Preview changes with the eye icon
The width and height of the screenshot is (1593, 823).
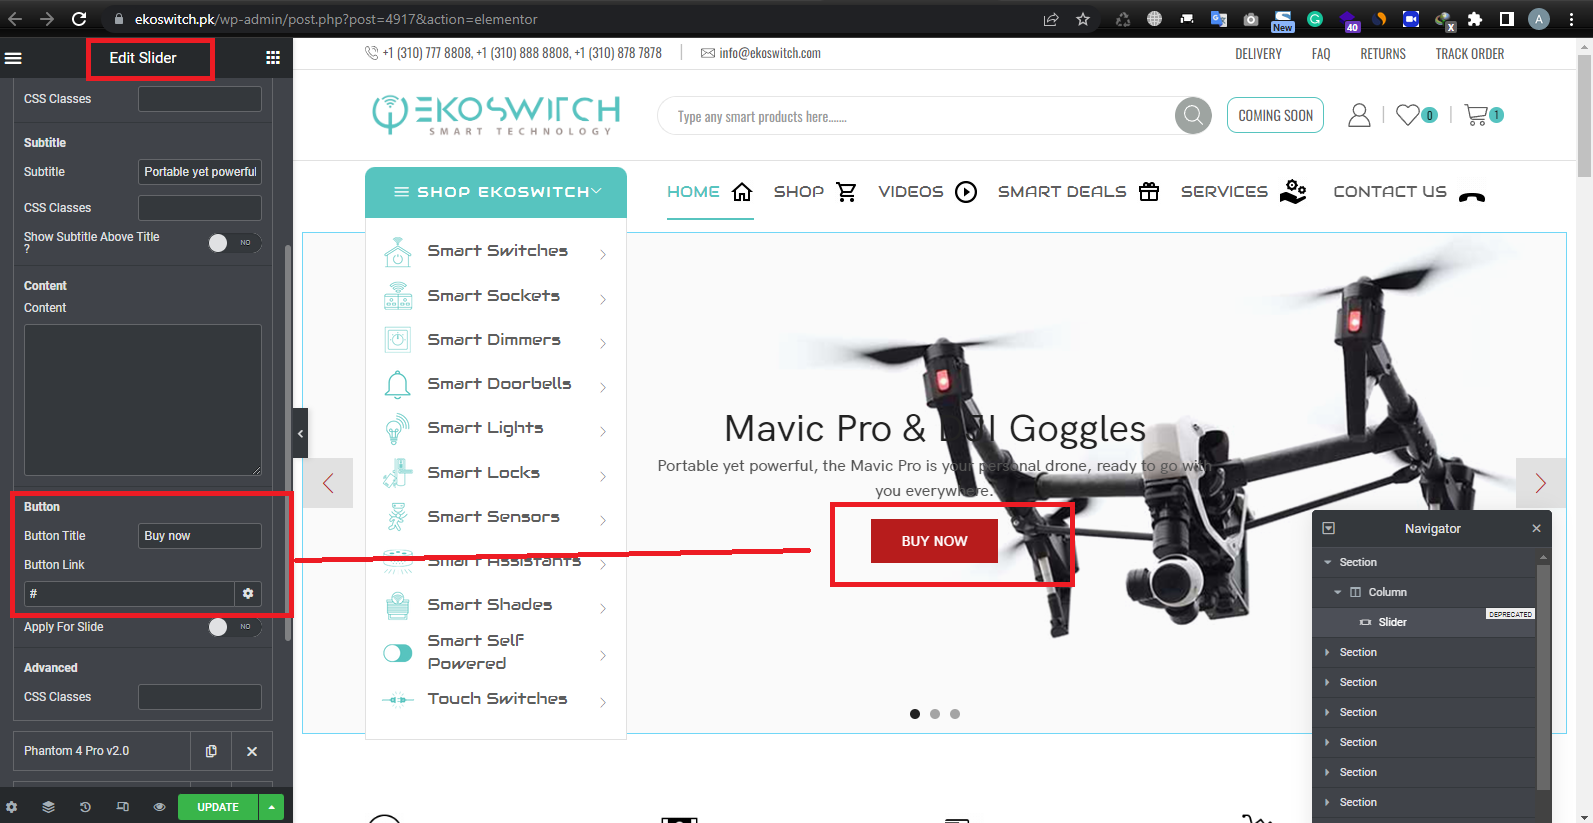(x=159, y=807)
